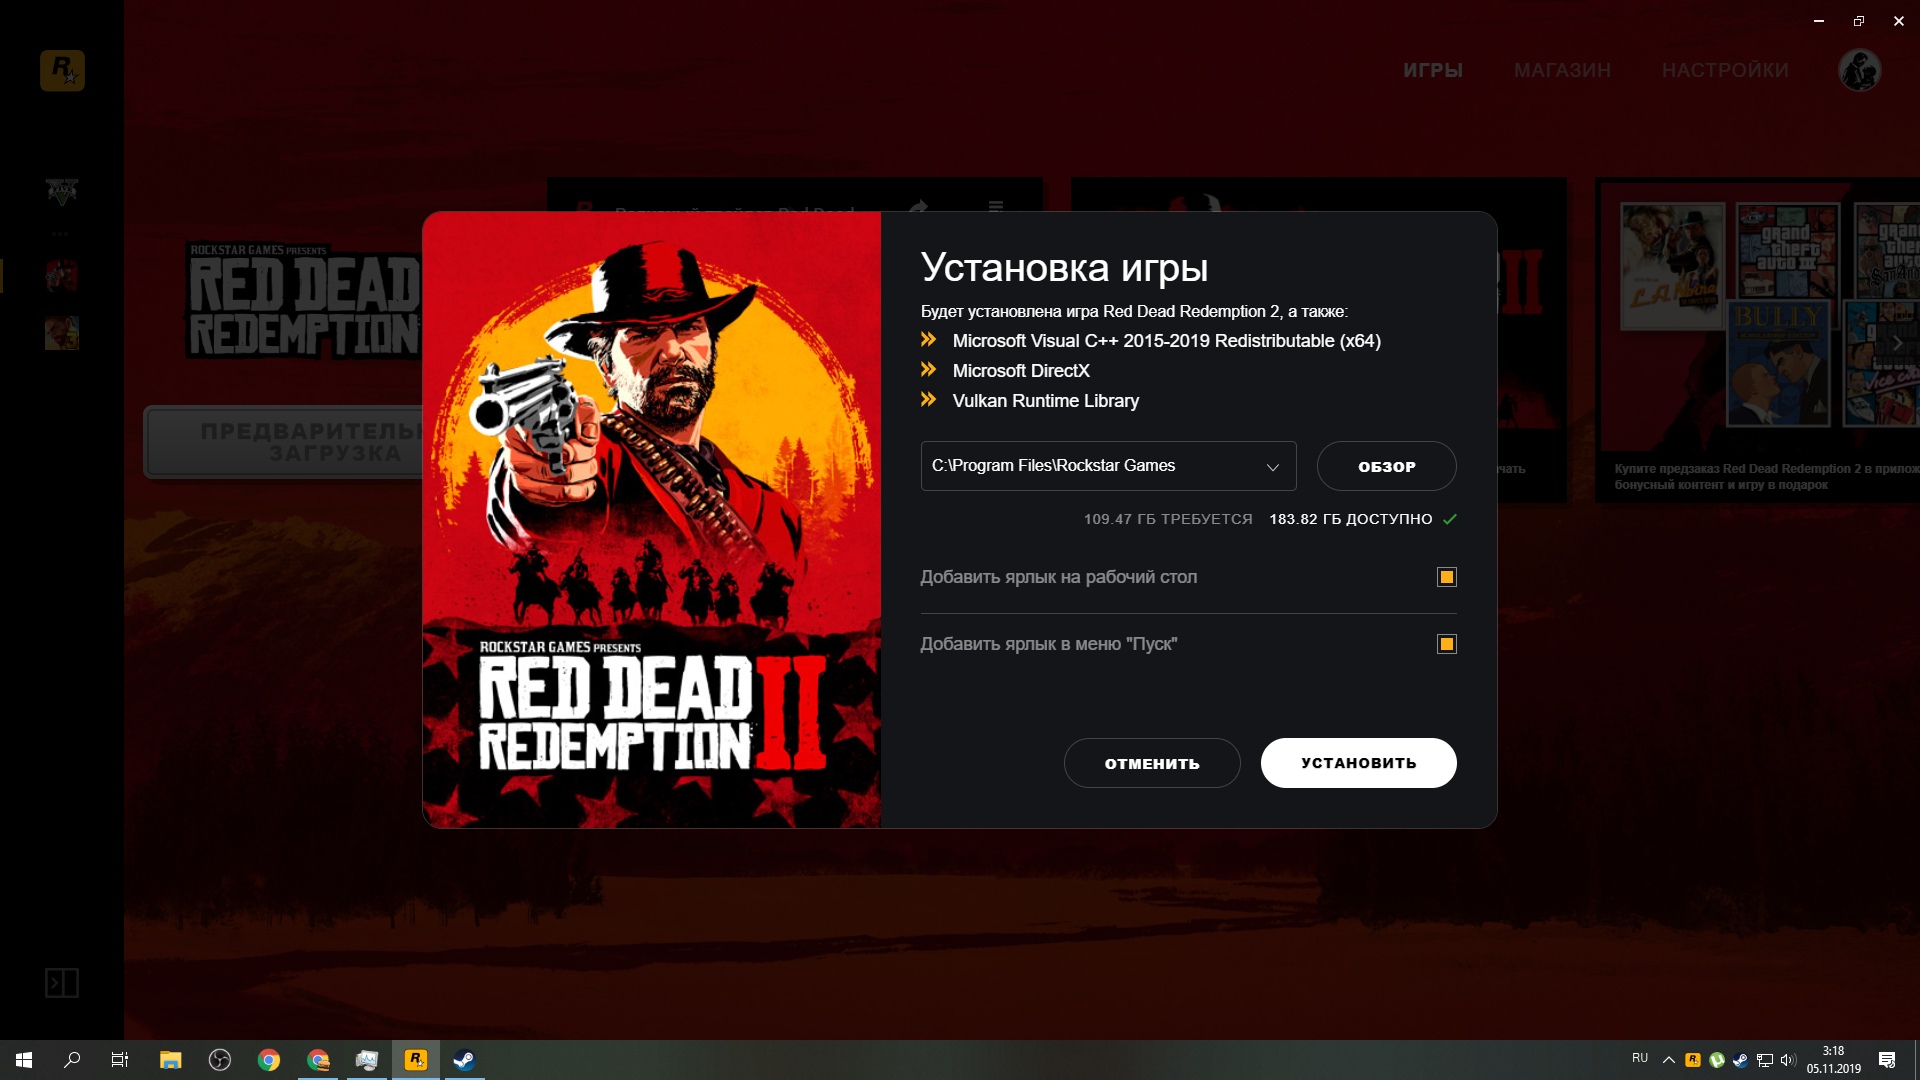Open the user profile avatar
This screenshot has height=1080, width=1920.
(1859, 70)
